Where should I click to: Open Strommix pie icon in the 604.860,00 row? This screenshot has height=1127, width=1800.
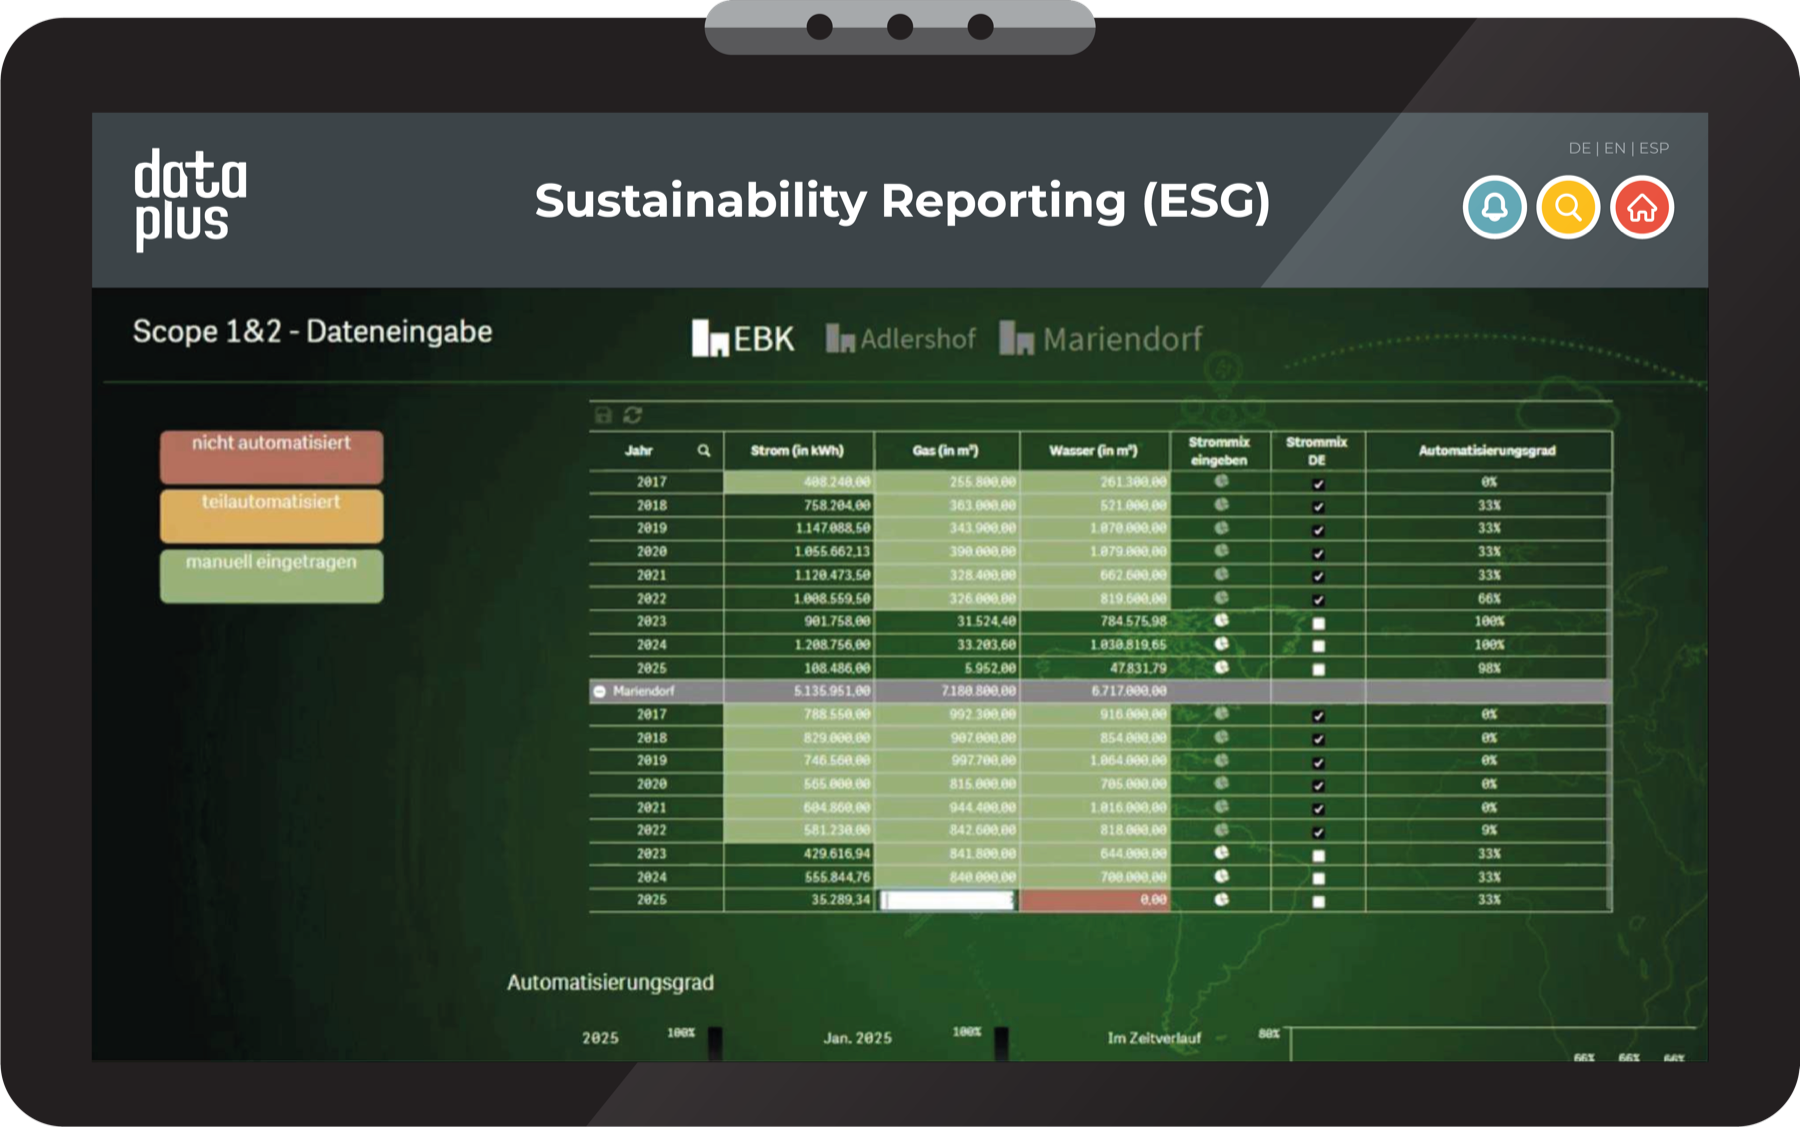pyautogui.click(x=1221, y=807)
